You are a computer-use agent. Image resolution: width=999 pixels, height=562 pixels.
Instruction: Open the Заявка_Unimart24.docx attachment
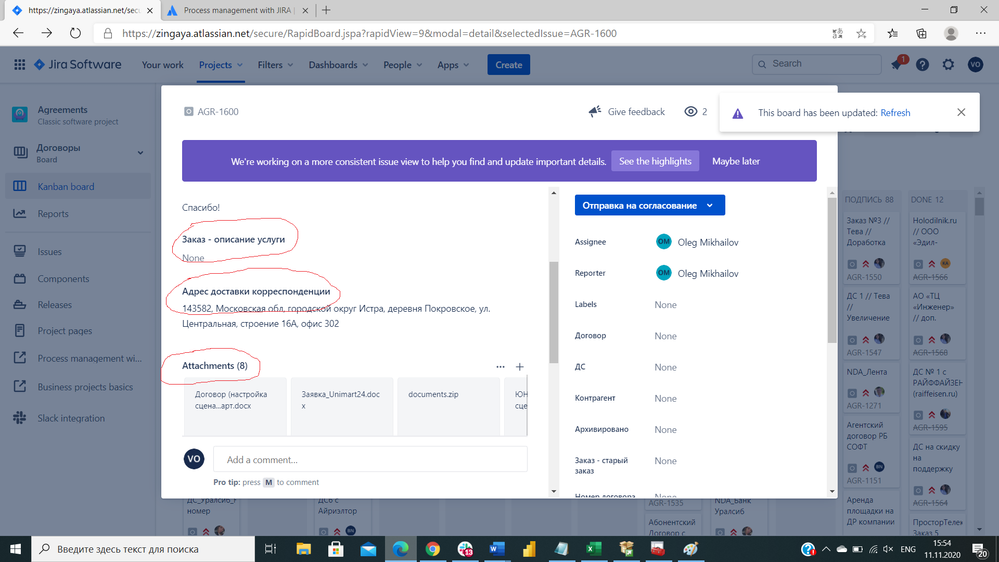point(341,407)
